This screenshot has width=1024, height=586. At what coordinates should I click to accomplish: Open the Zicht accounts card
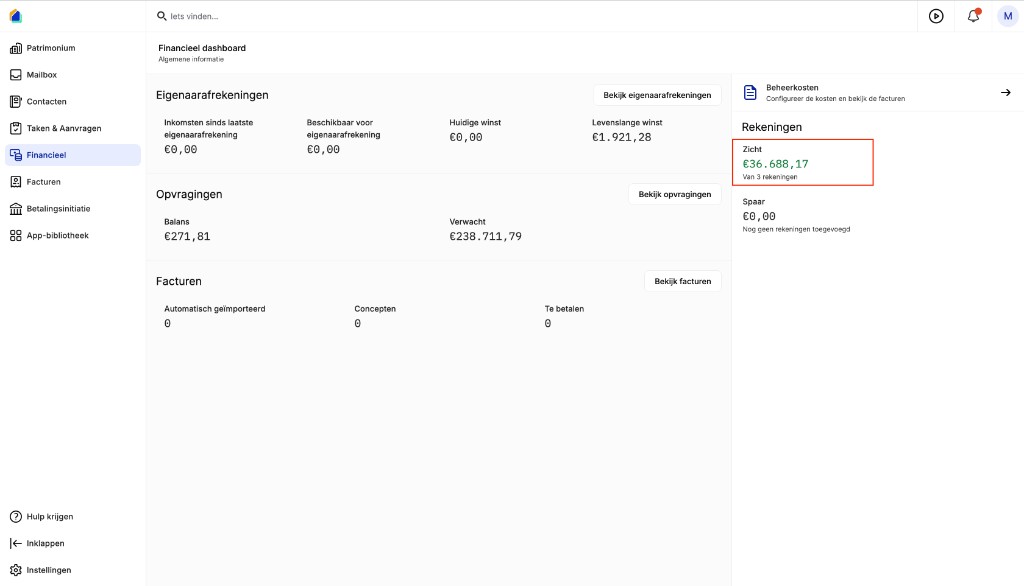tap(803, 163)
